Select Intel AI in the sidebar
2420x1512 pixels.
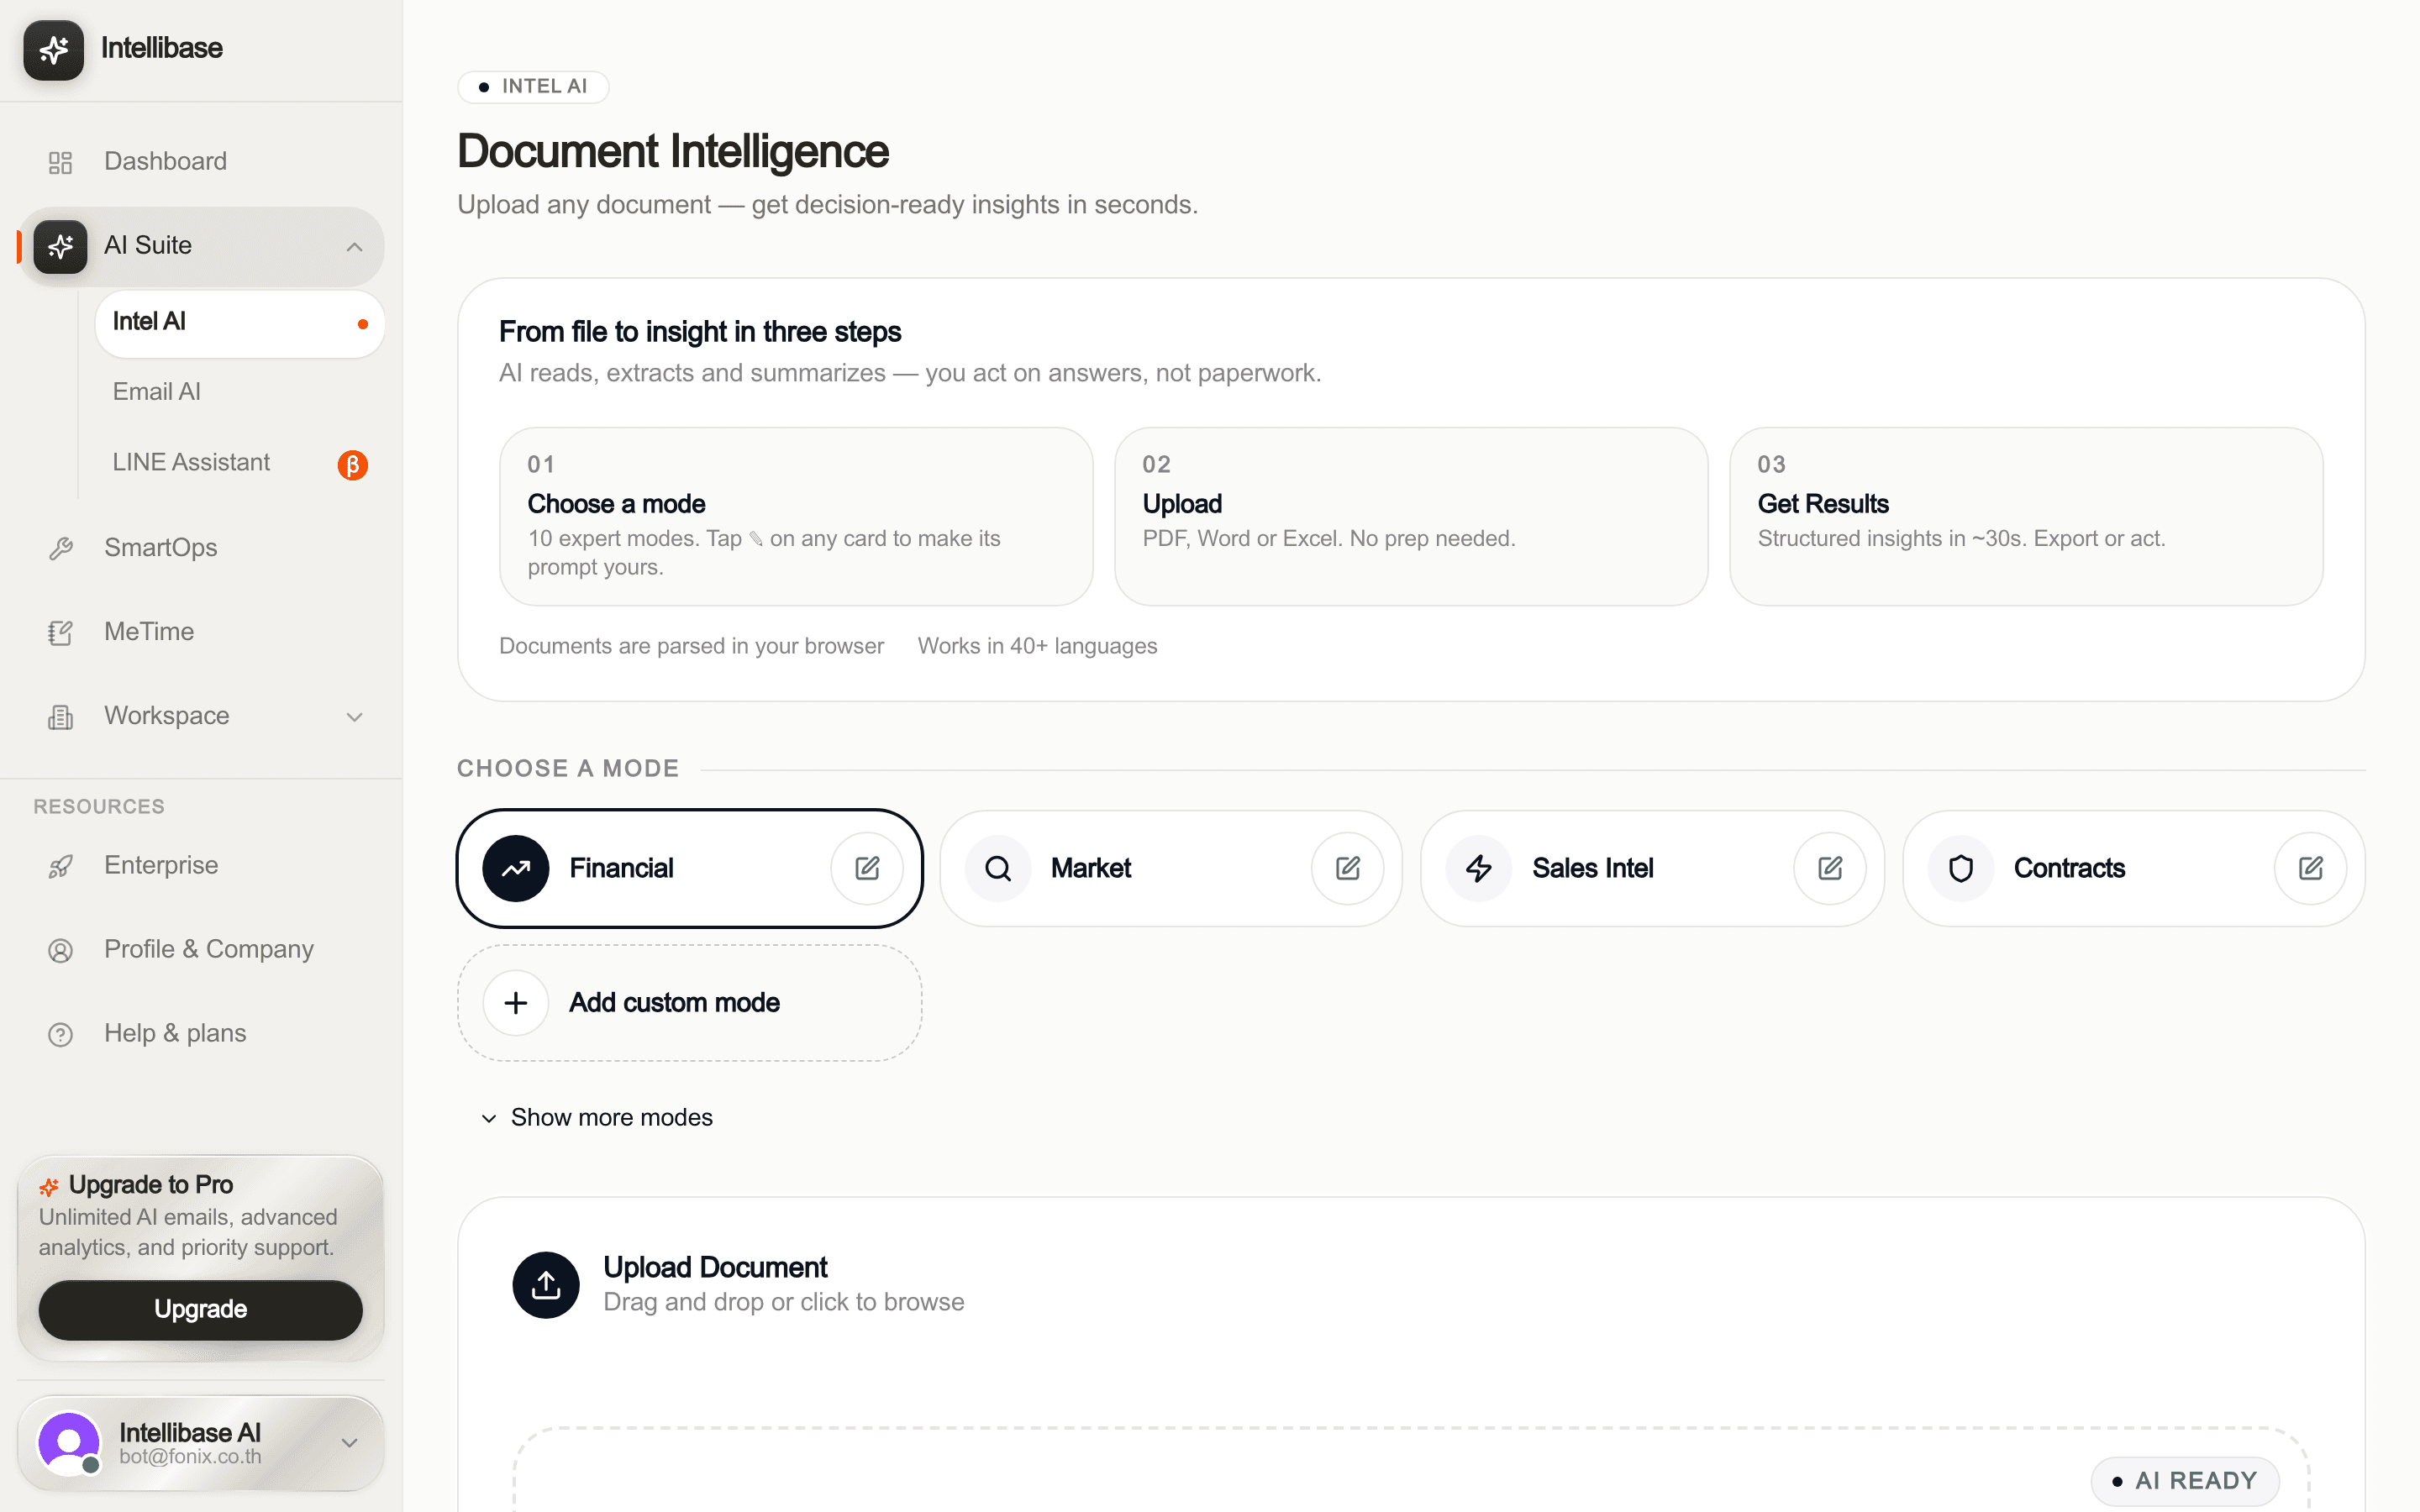click(x=240, y=323)
